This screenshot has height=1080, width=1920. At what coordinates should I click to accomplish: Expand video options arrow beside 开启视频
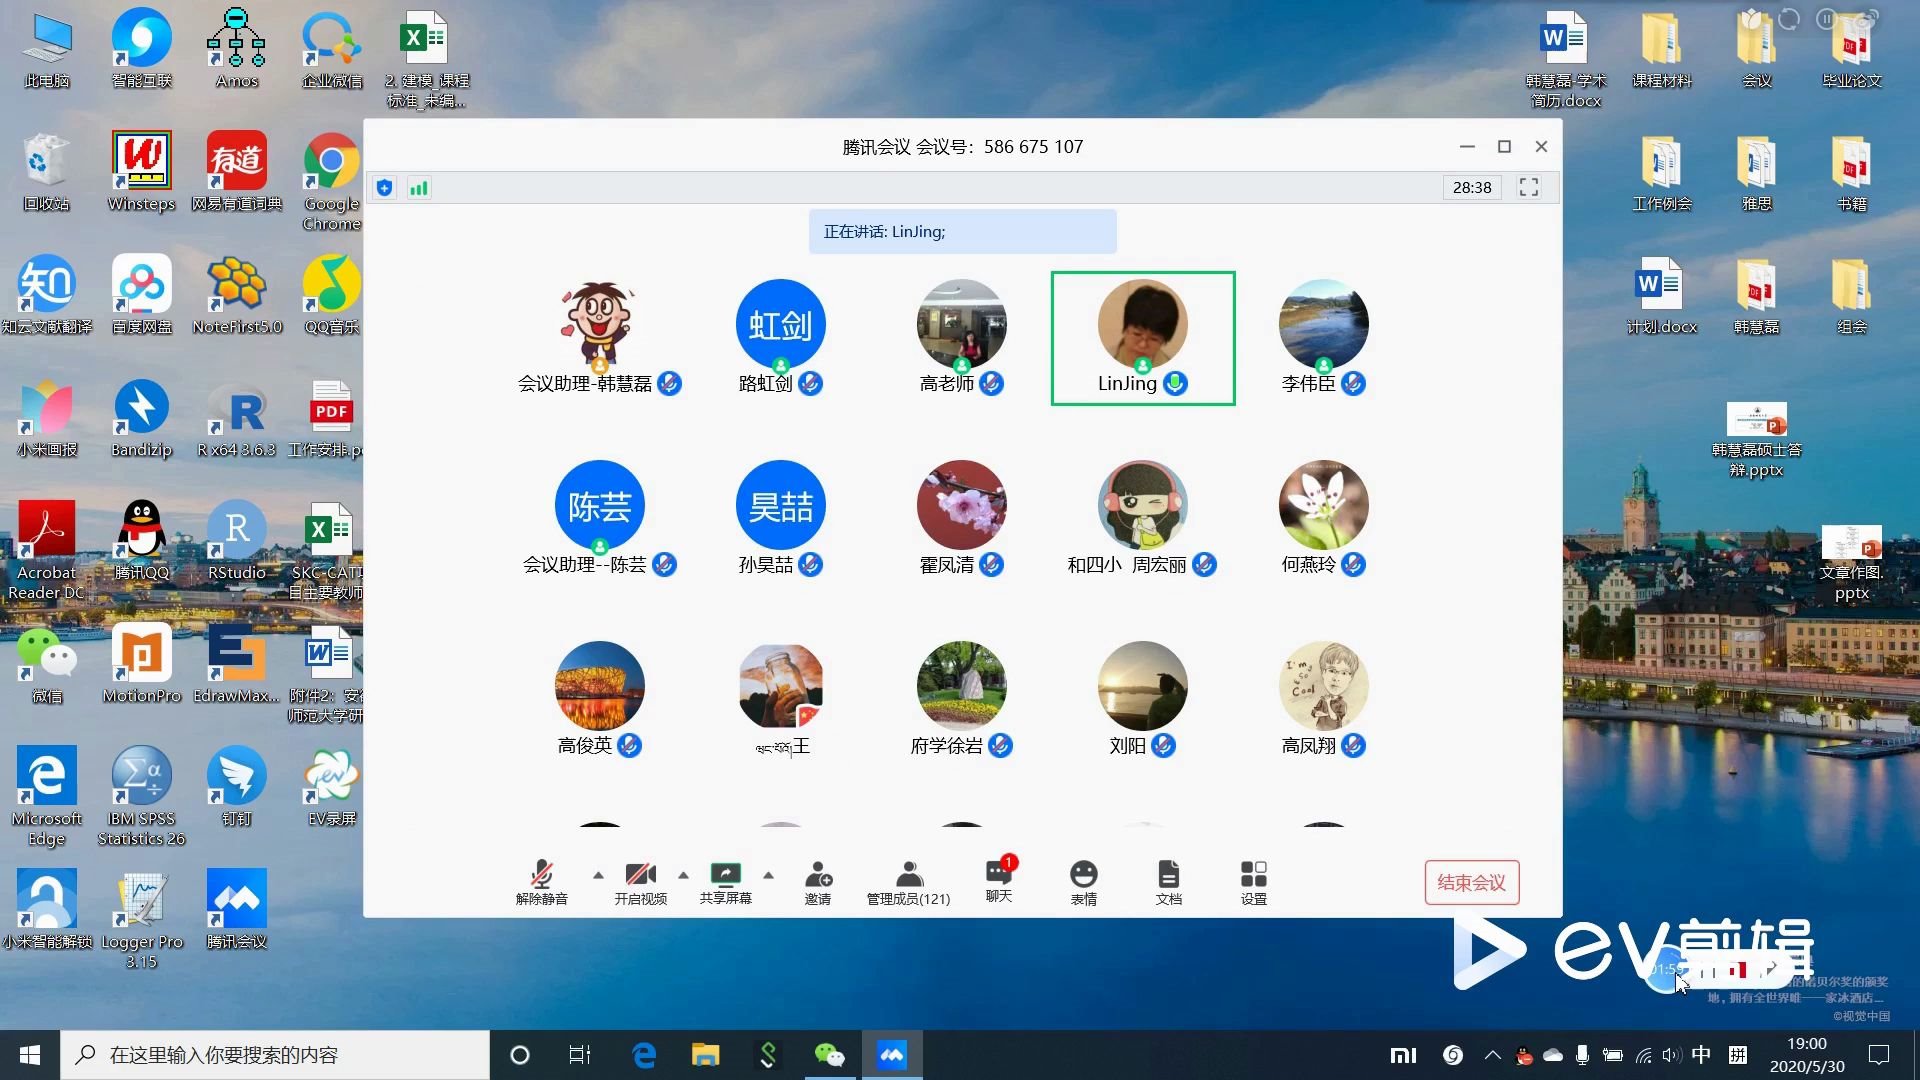click(x=683, y=875)
